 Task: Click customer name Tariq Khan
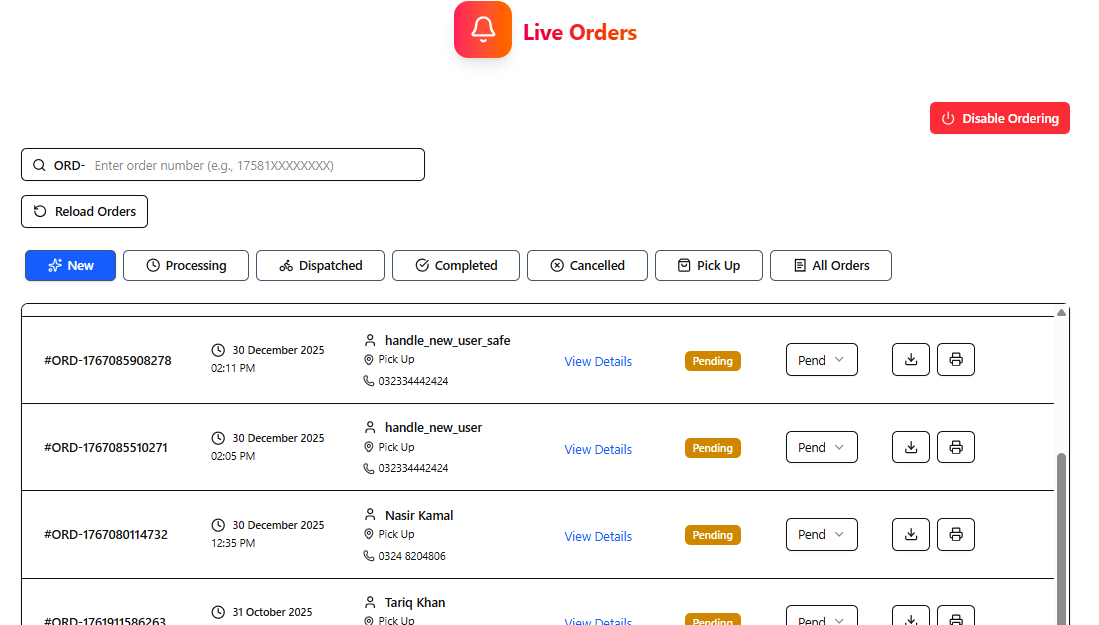415,603
